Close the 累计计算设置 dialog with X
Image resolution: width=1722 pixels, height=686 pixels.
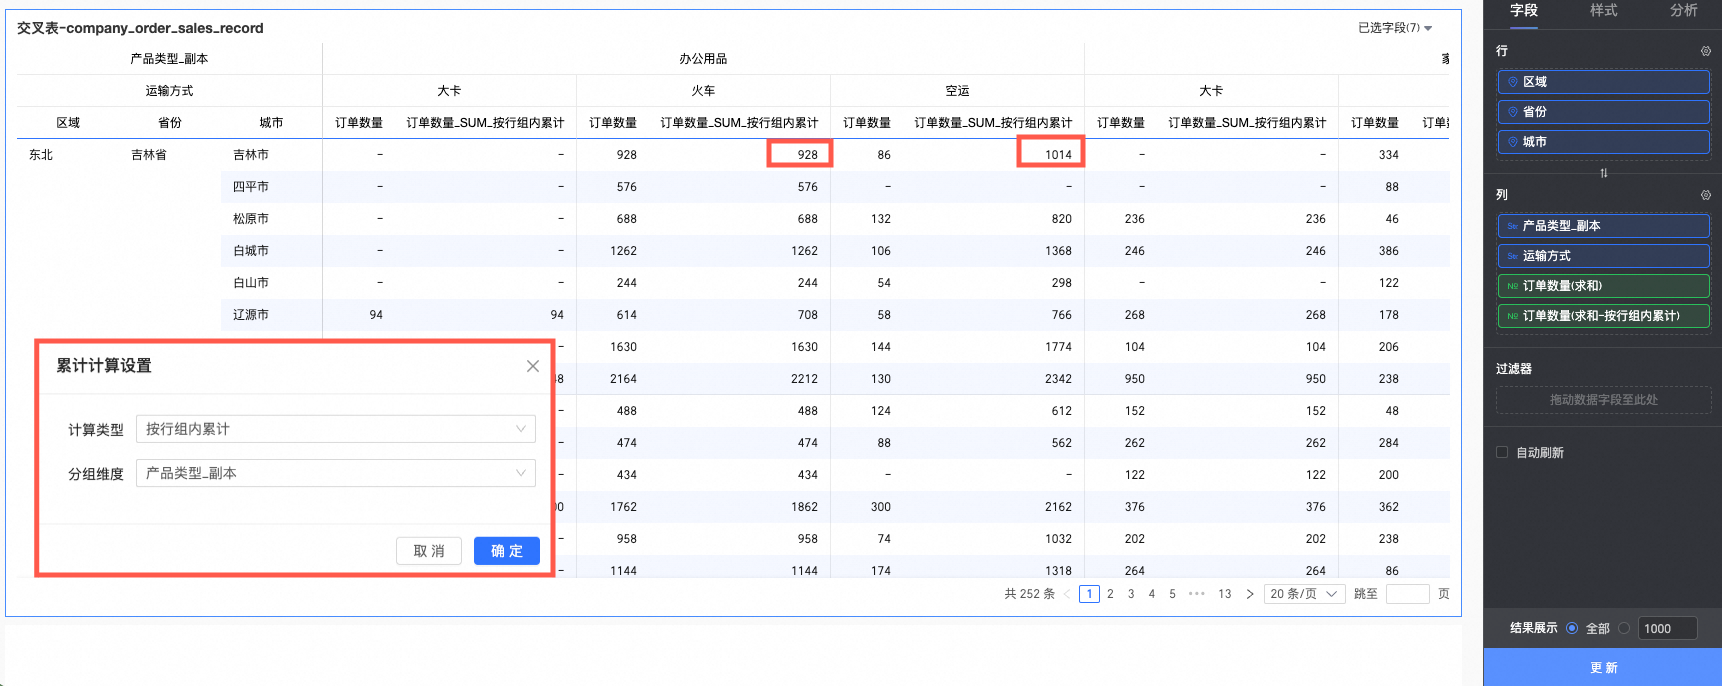tap(533, 366)
